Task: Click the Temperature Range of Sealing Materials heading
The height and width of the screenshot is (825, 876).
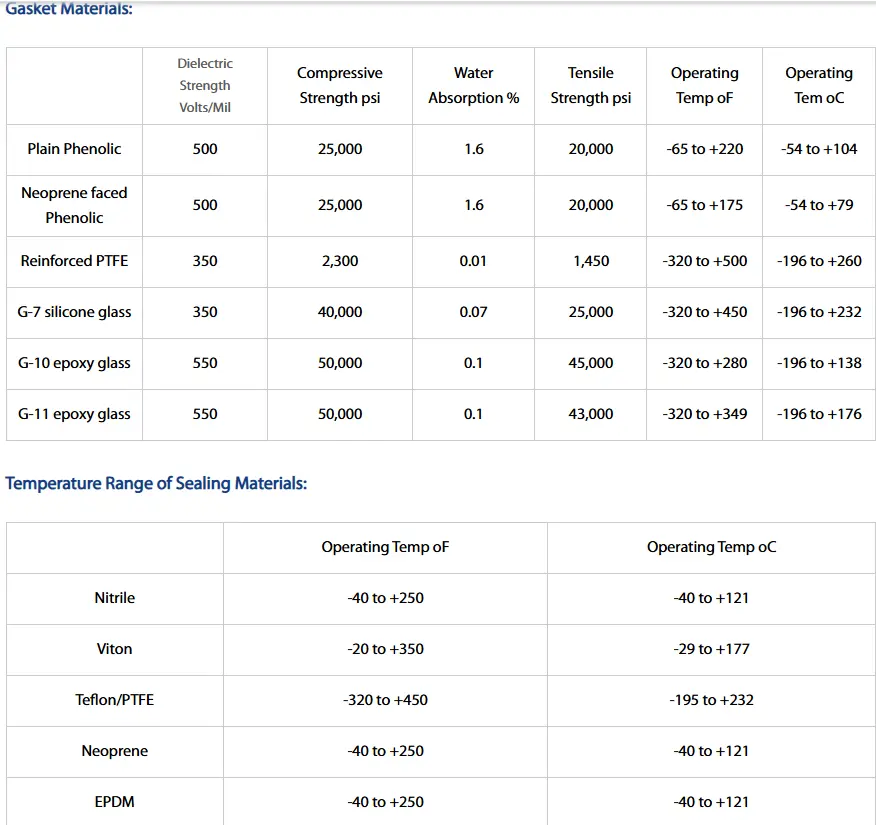Action: [156, 484]
